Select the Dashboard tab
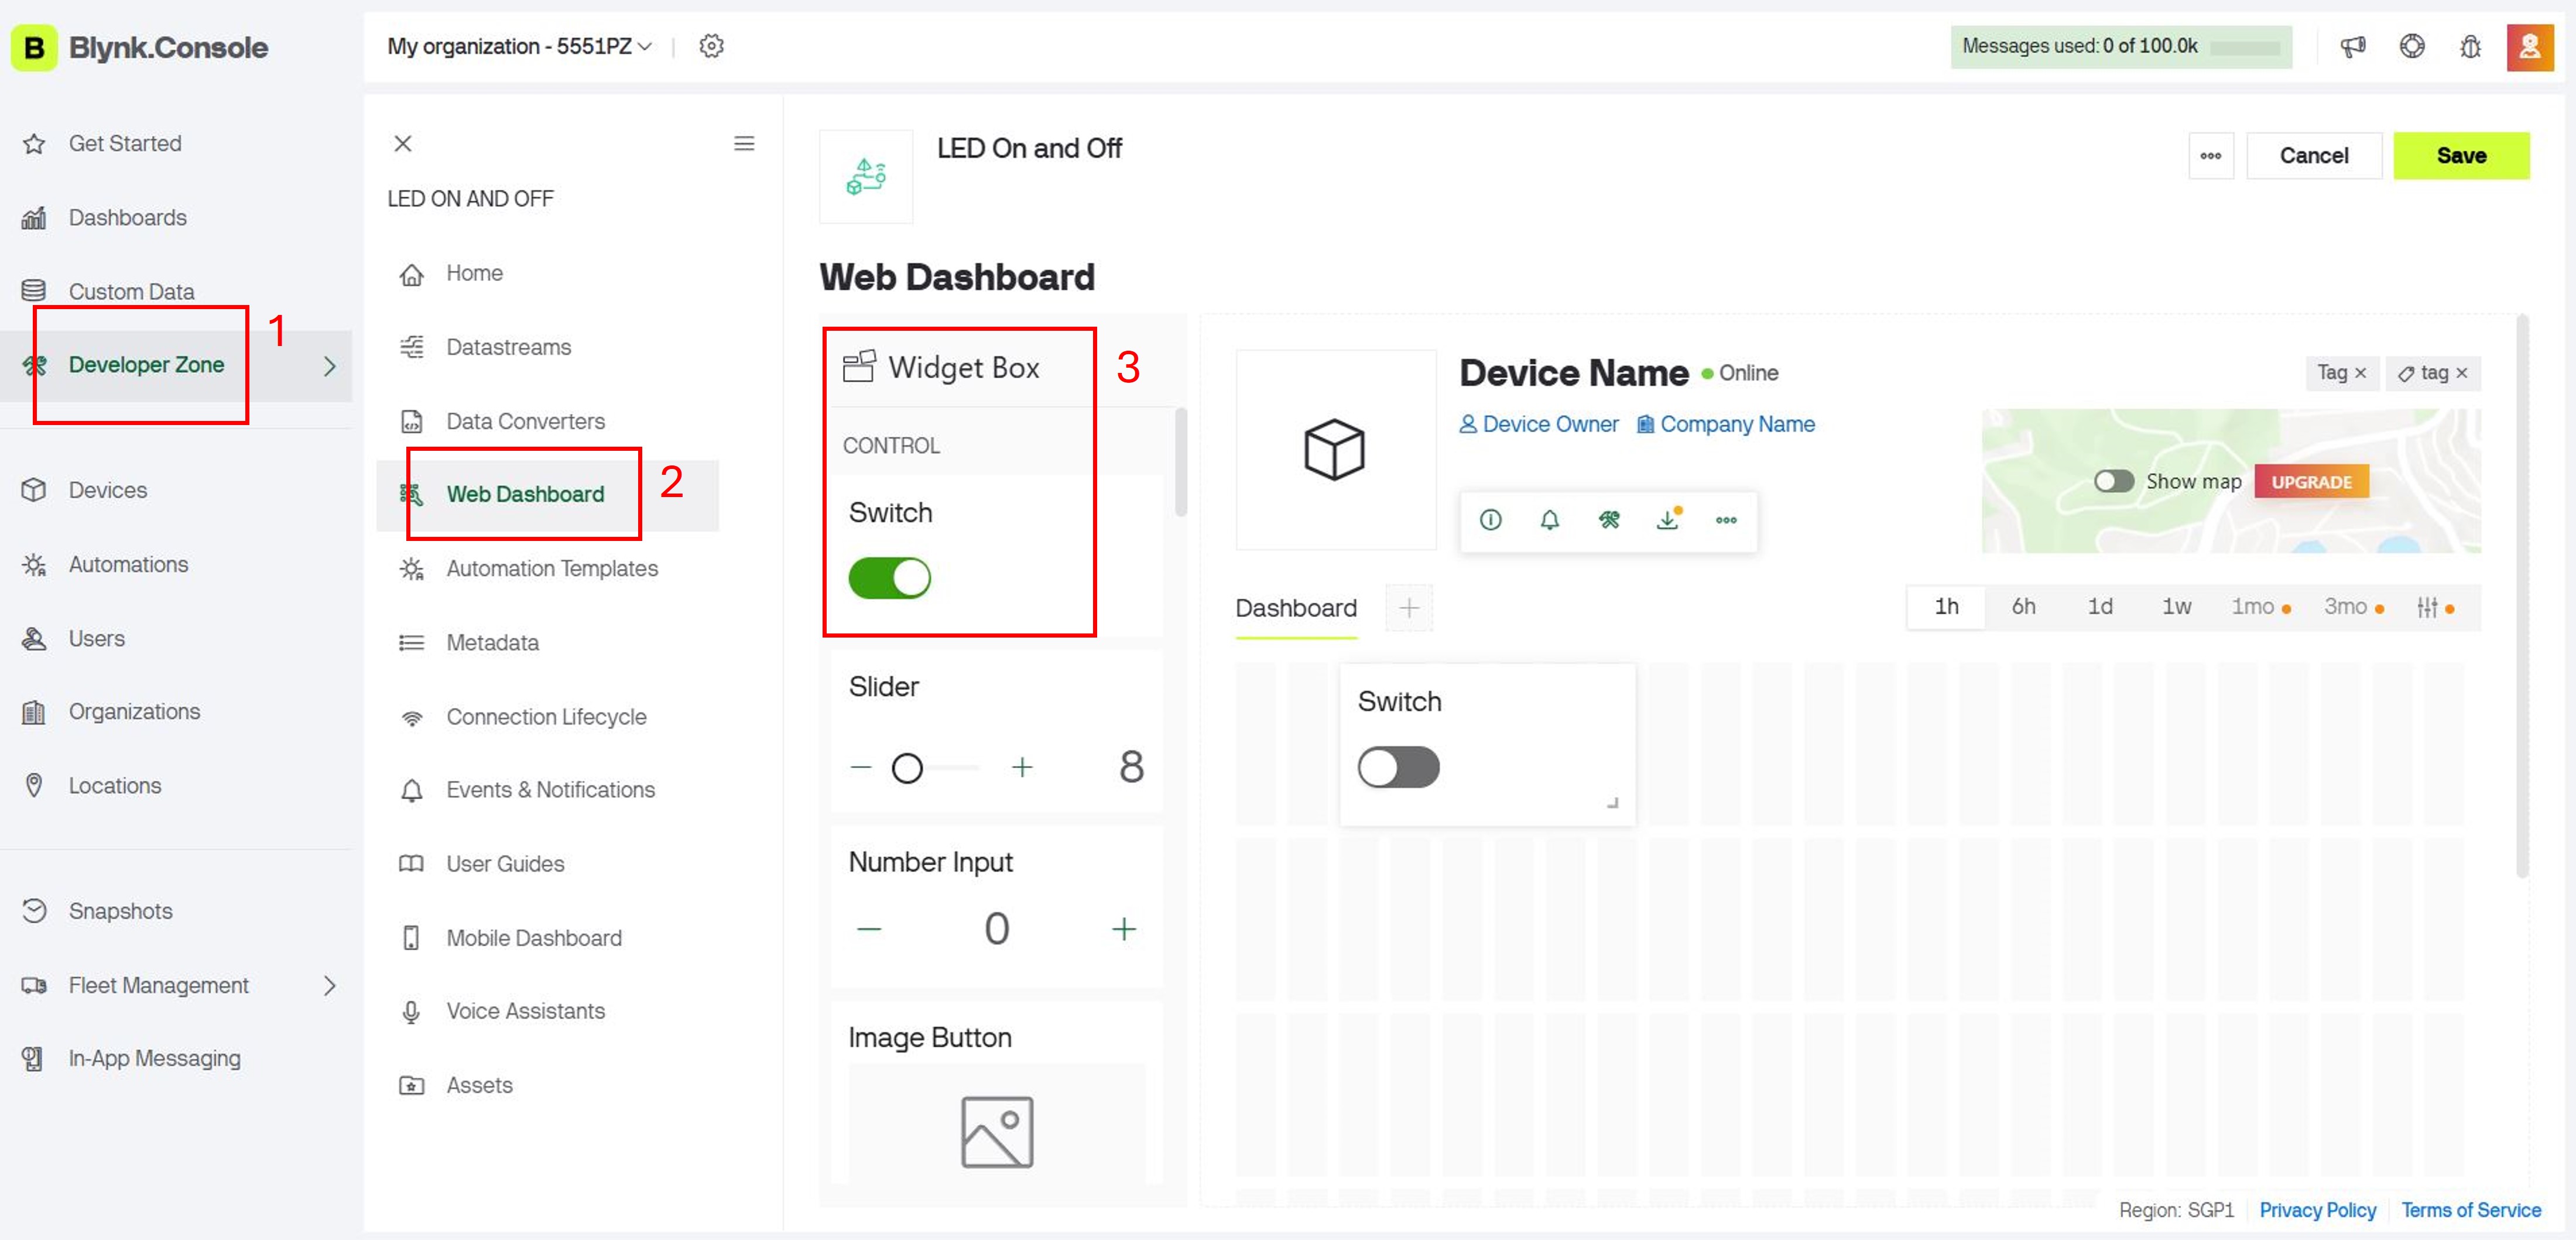Viewport: 2576px width, 1240px height. coord(1296,608)
